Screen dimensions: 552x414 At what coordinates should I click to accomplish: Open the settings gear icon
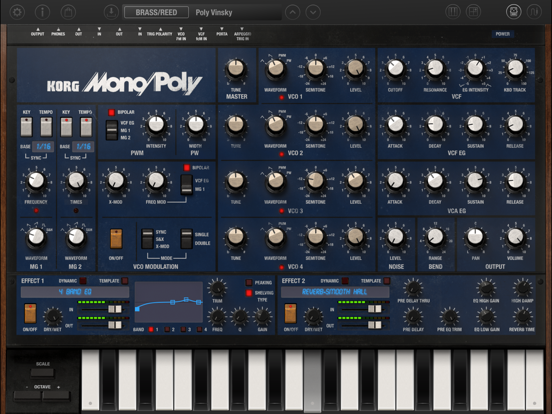click(x=17, y=12)
